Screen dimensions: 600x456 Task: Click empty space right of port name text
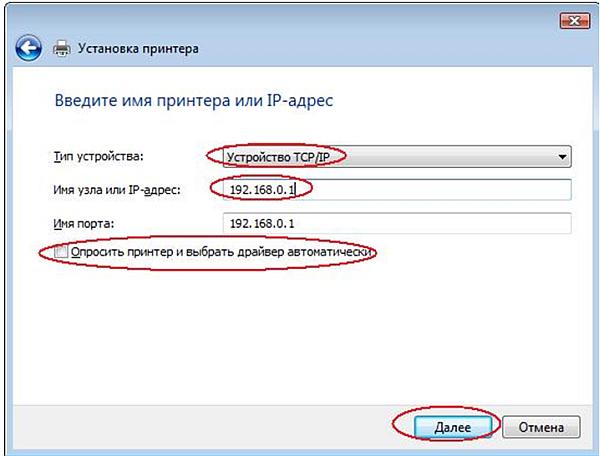[x=450, y=223]
